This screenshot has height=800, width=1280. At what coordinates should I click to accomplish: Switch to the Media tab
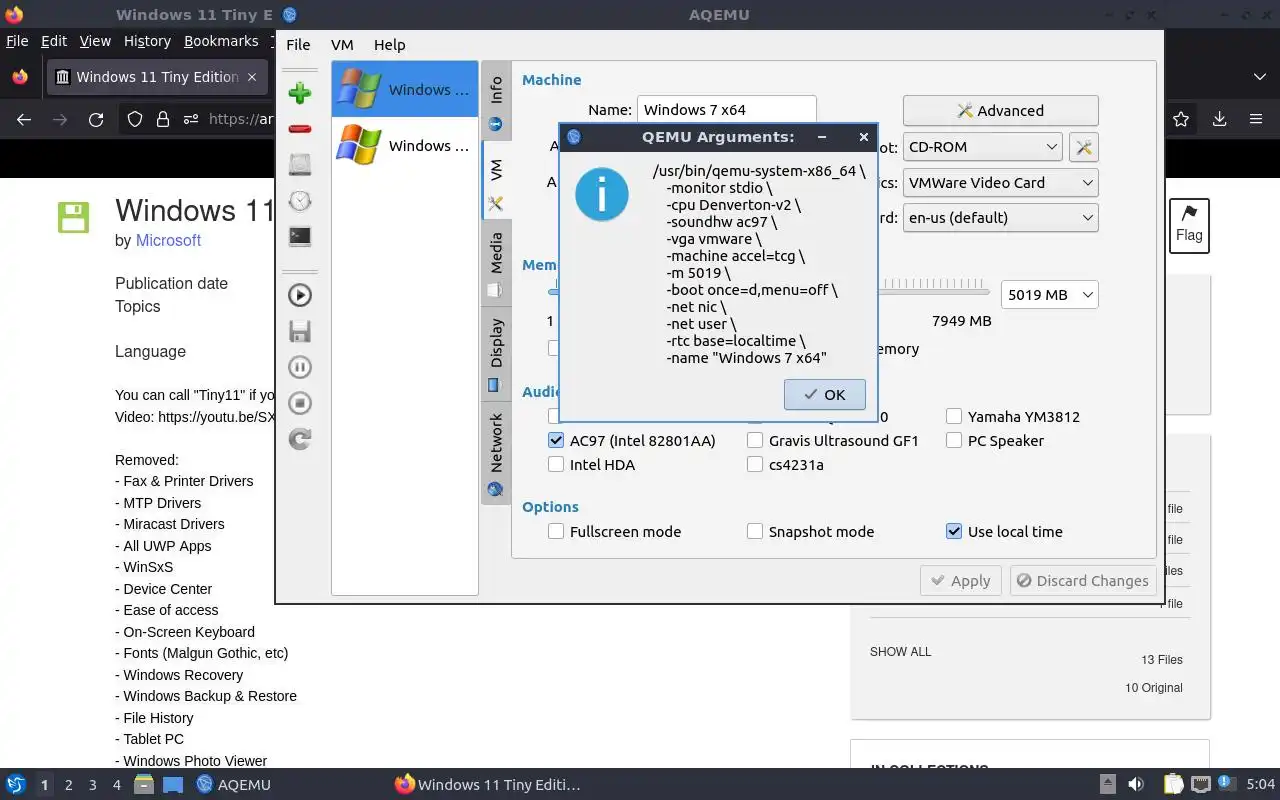(x=496, y=263)
